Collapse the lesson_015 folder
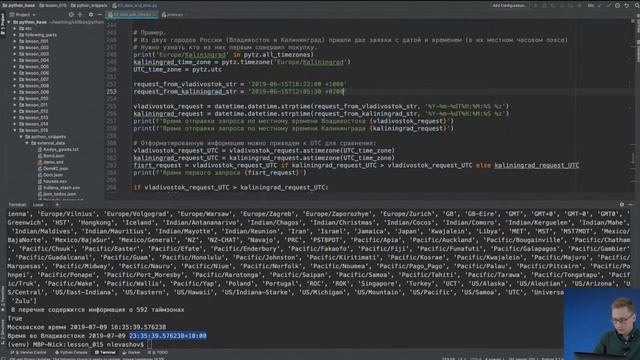This screenshot has width=640, height=360. click(15, 130)
